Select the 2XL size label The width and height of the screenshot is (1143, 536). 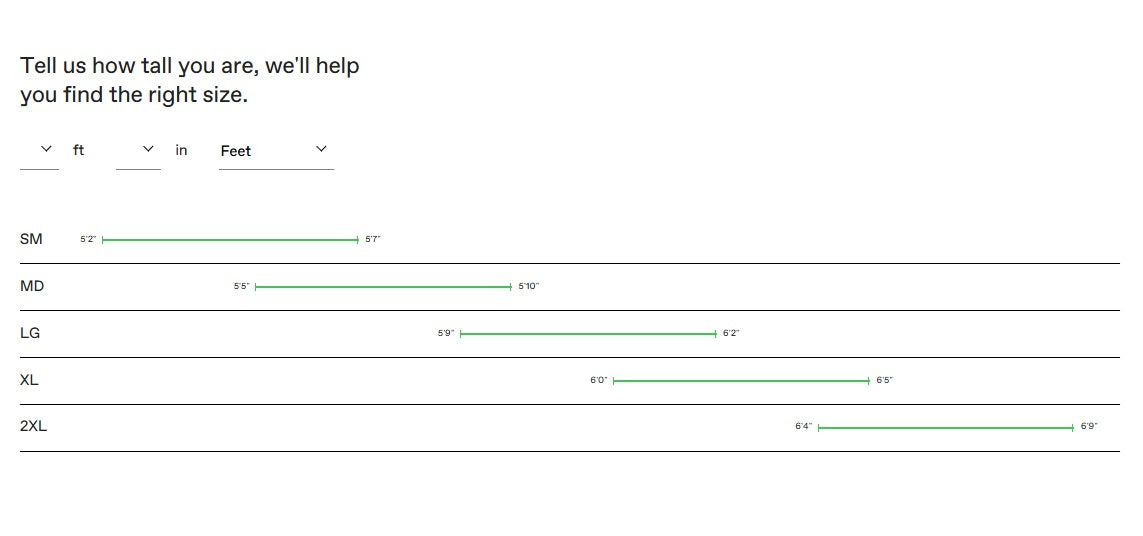pyautogui.click(x=33, y=426)
